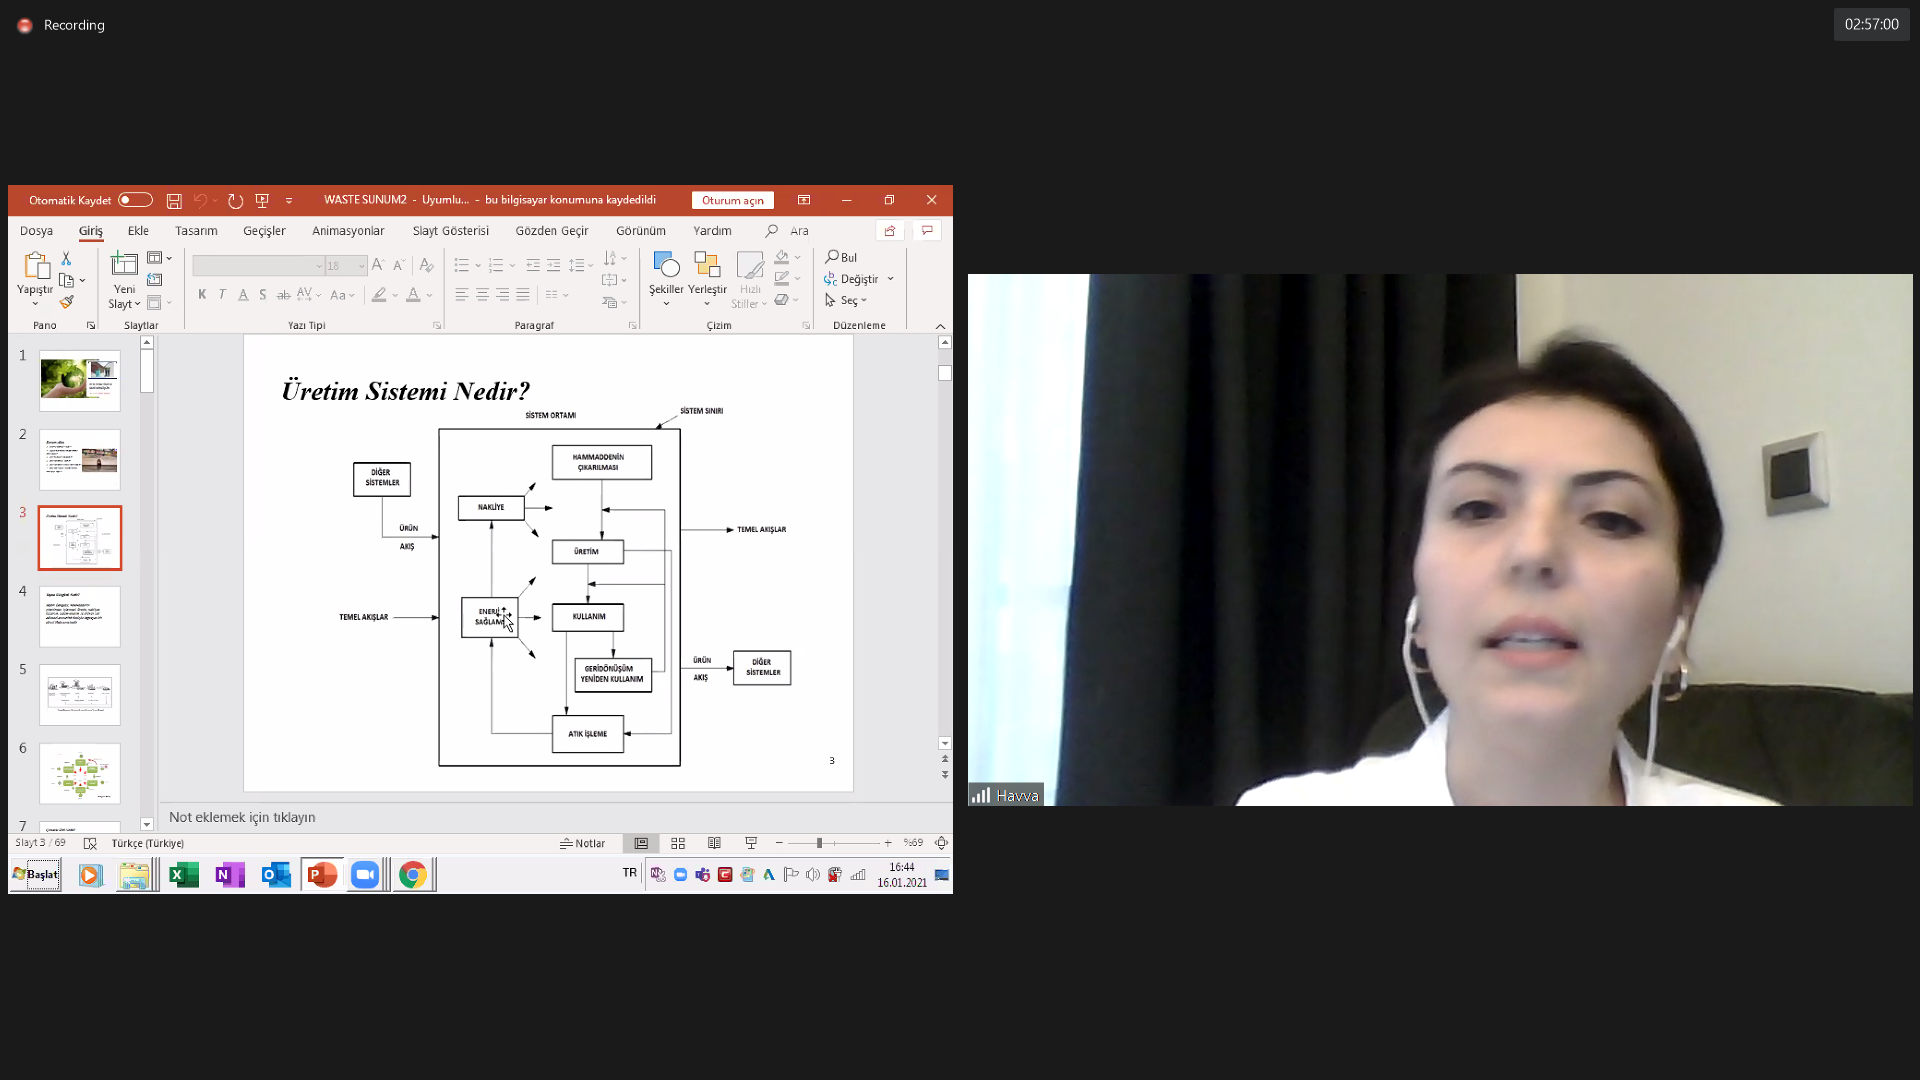Viewport: 1920px width, 1080px height.
Task: Switch to the Ekle tab
Action: click(138, 231)
